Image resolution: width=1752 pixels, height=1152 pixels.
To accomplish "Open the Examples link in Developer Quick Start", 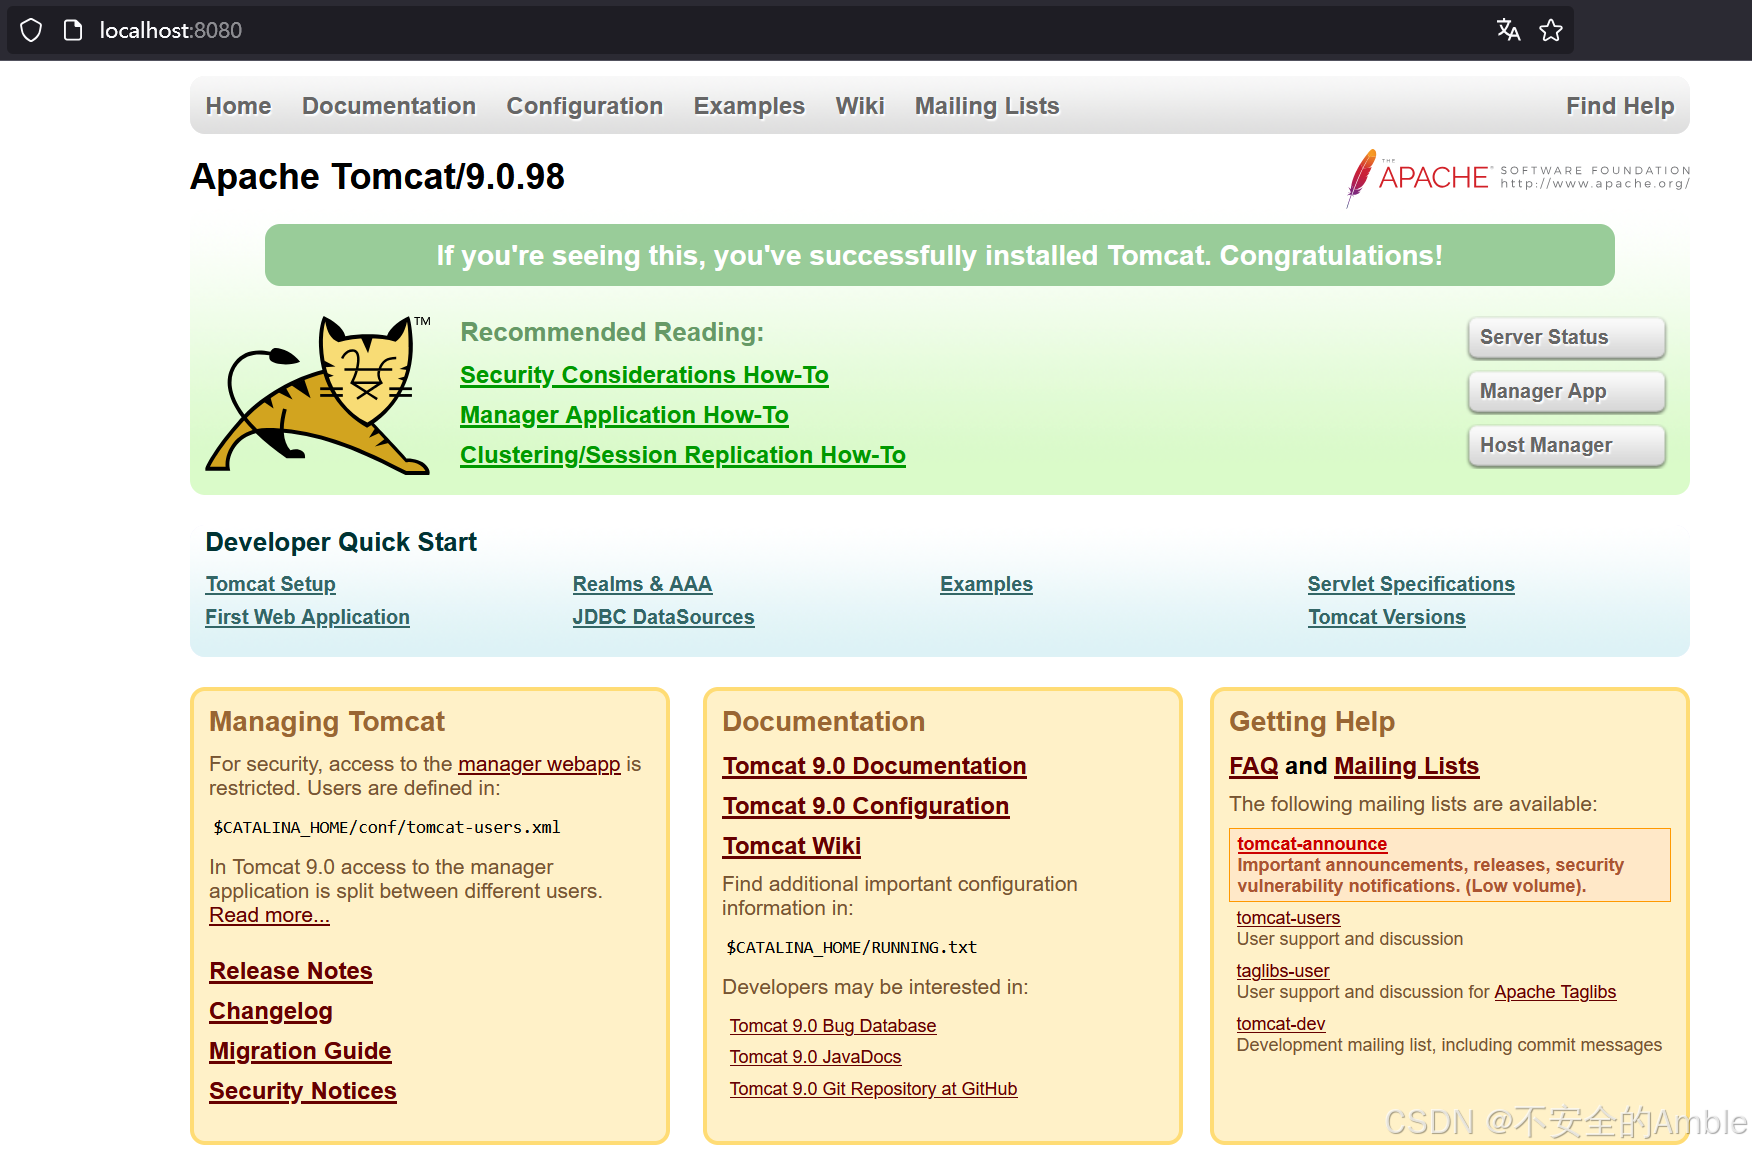I will click(x=986, y=584).
